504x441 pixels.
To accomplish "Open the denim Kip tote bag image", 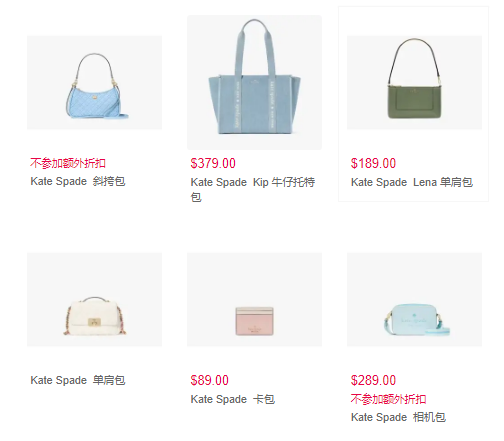I will coord(254,82).
